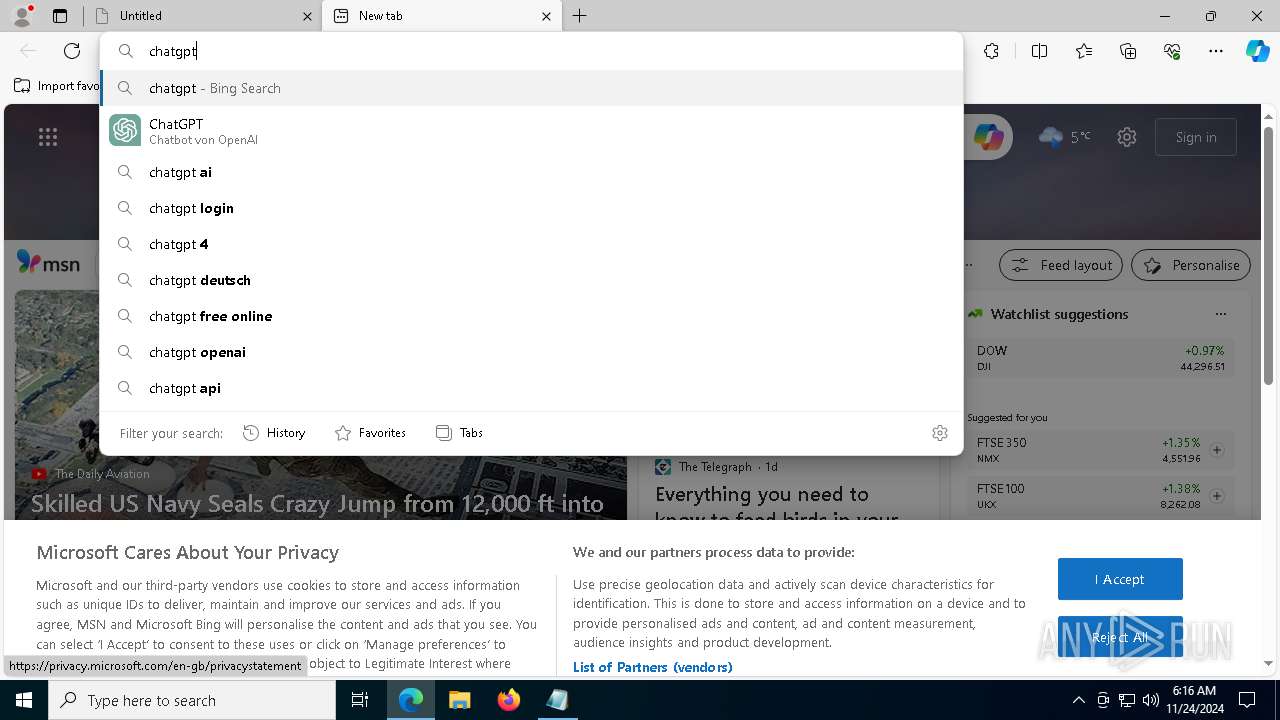
Task: Click the Copilot logo on MSN page
Action: click(x=988, y=137)
